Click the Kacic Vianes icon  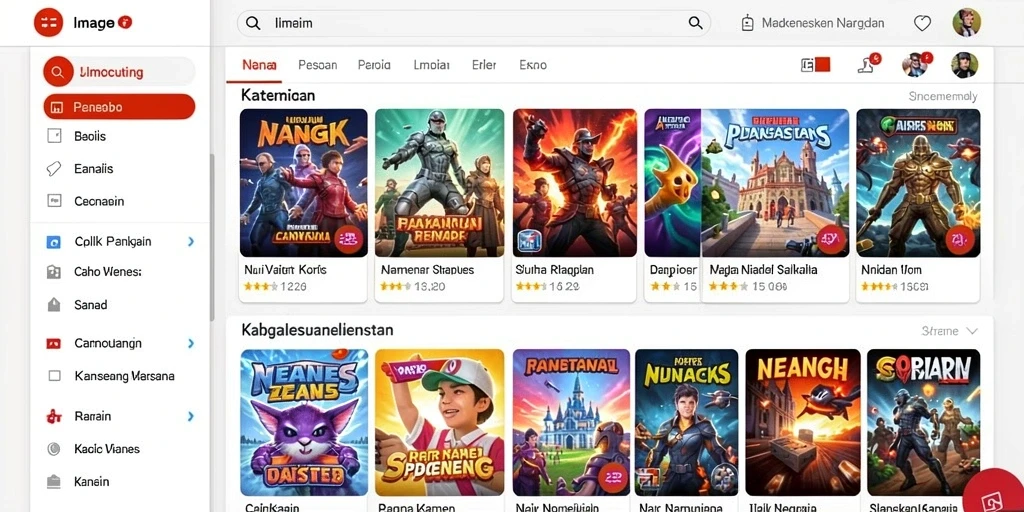54,449
